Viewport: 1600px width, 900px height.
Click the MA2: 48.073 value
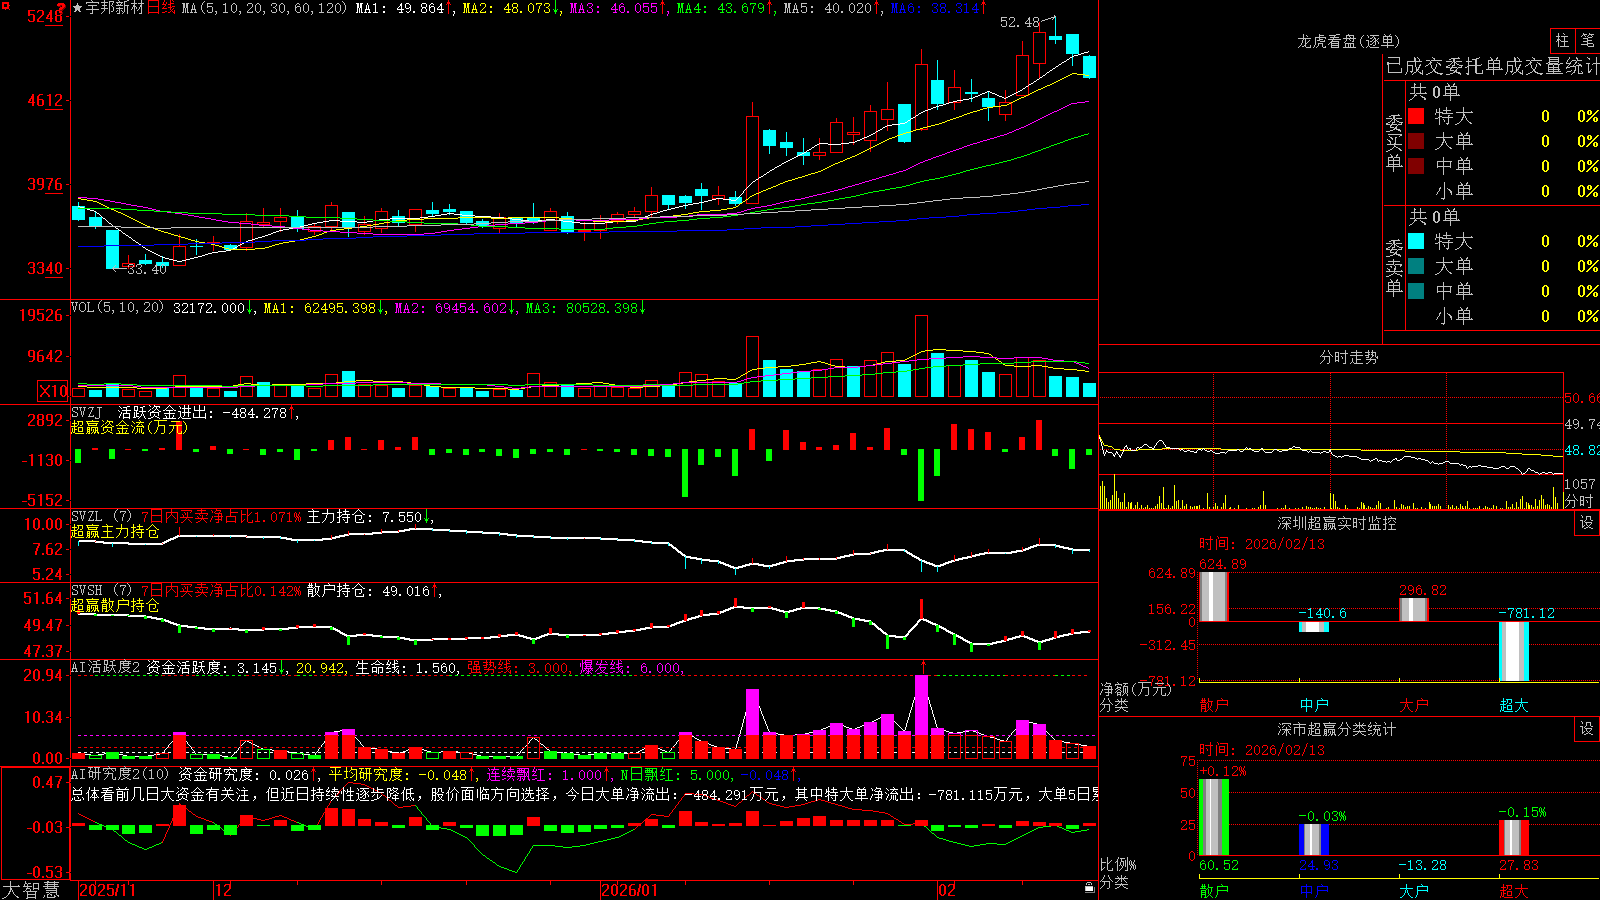pyautogui.click(x=507, y=8)
